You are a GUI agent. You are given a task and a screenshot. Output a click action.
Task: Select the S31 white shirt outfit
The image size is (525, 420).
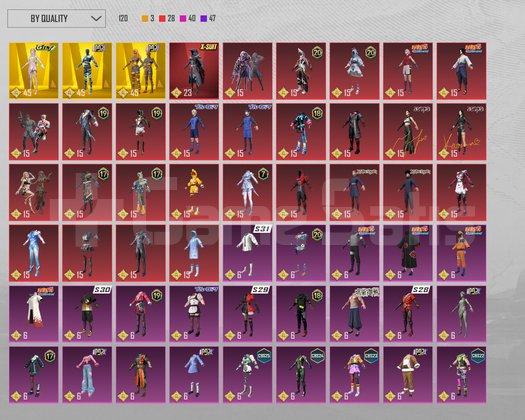tap(247, 253)
